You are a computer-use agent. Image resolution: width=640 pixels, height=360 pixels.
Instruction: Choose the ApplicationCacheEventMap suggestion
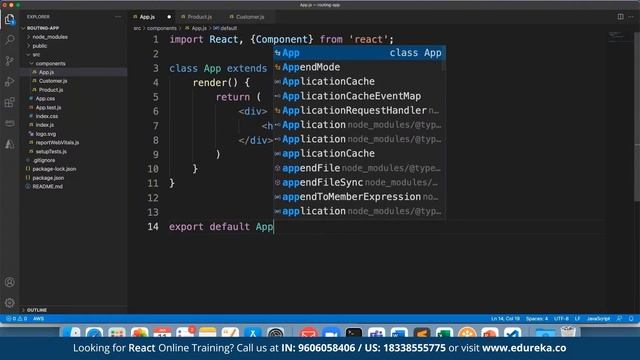tap(359, 96)
